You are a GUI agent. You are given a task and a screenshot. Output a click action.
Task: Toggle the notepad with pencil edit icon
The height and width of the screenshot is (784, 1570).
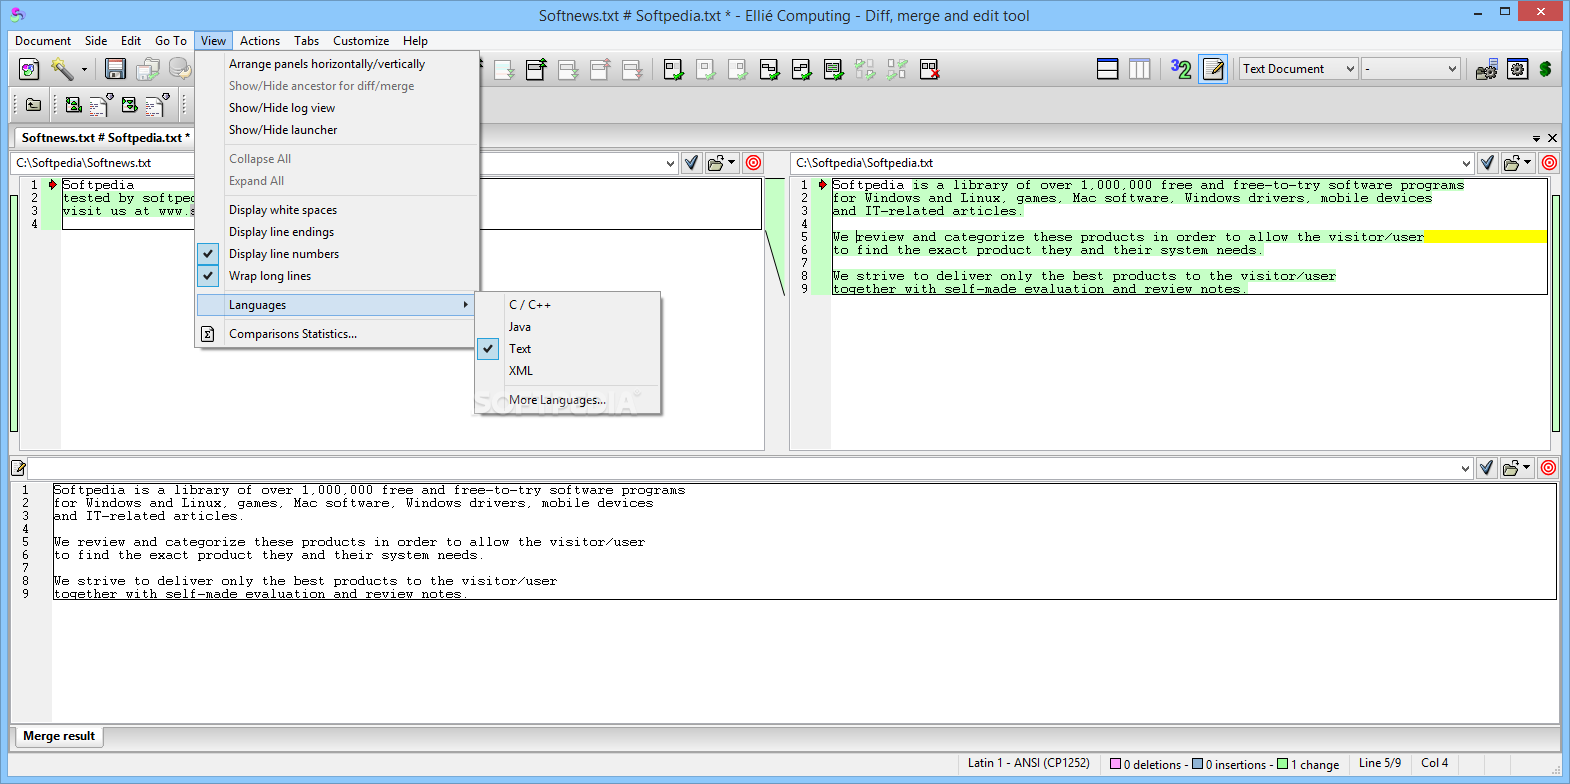click(x=1213, y=69)
